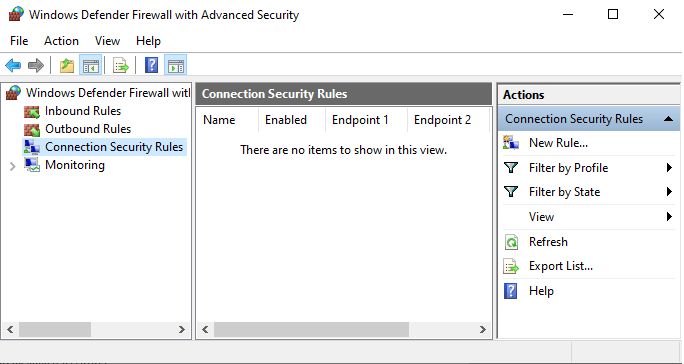Click the Back arrow toolbar icon

13,66
